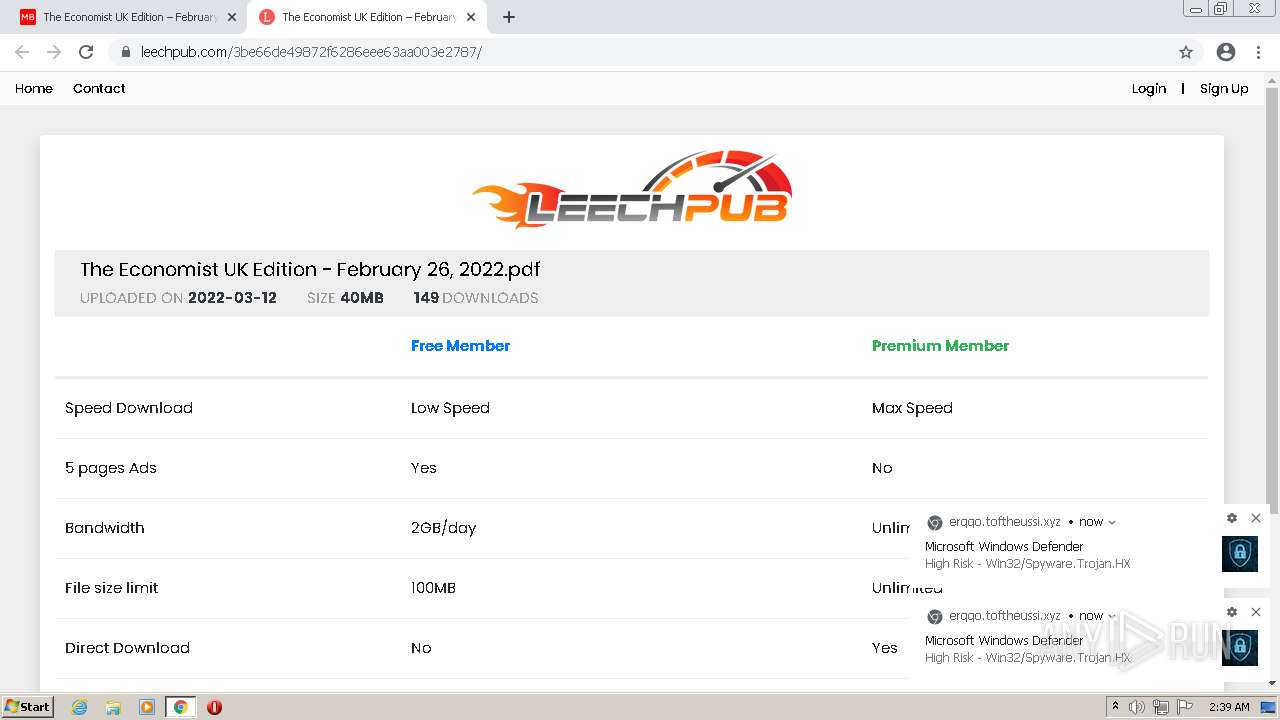Viewport: 1280px width, 720px height.
Task: Click the Chrome taskbar icon
Action: click(x=181, y=707)
